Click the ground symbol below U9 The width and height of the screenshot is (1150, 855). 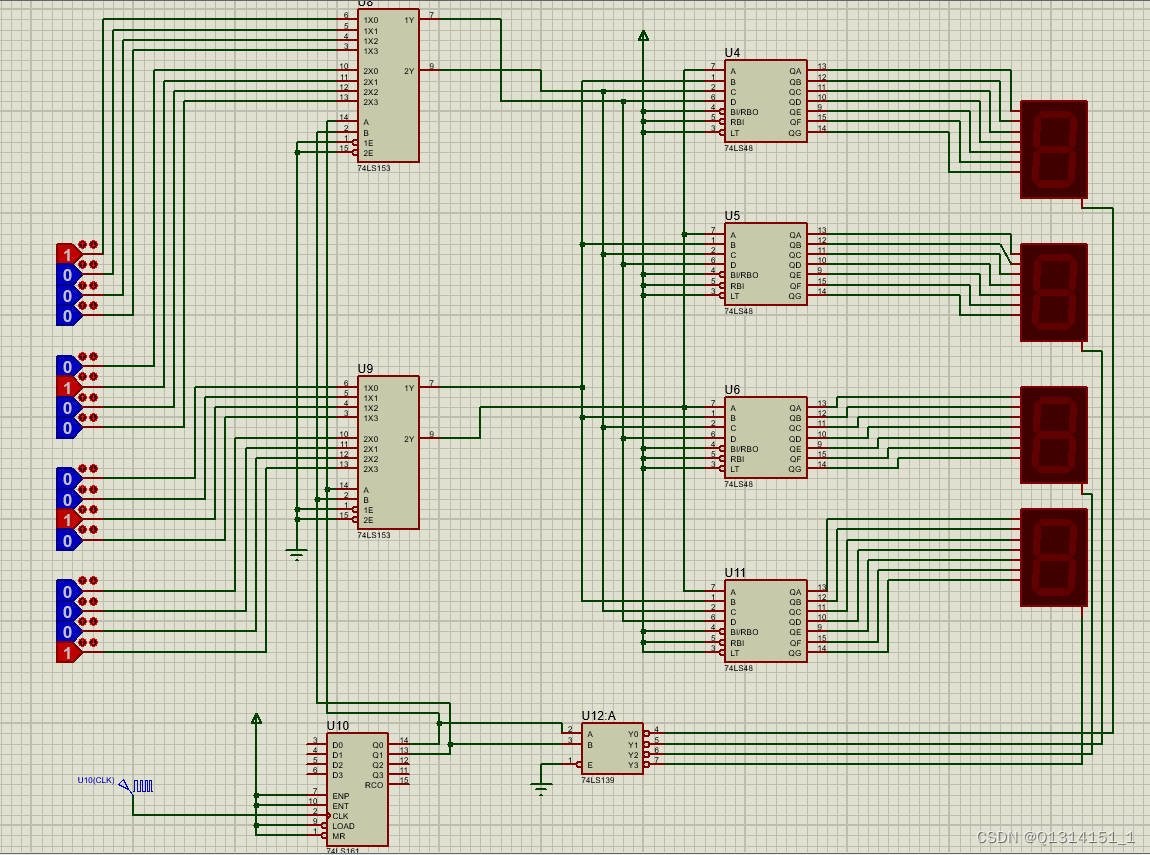(296, 555)
